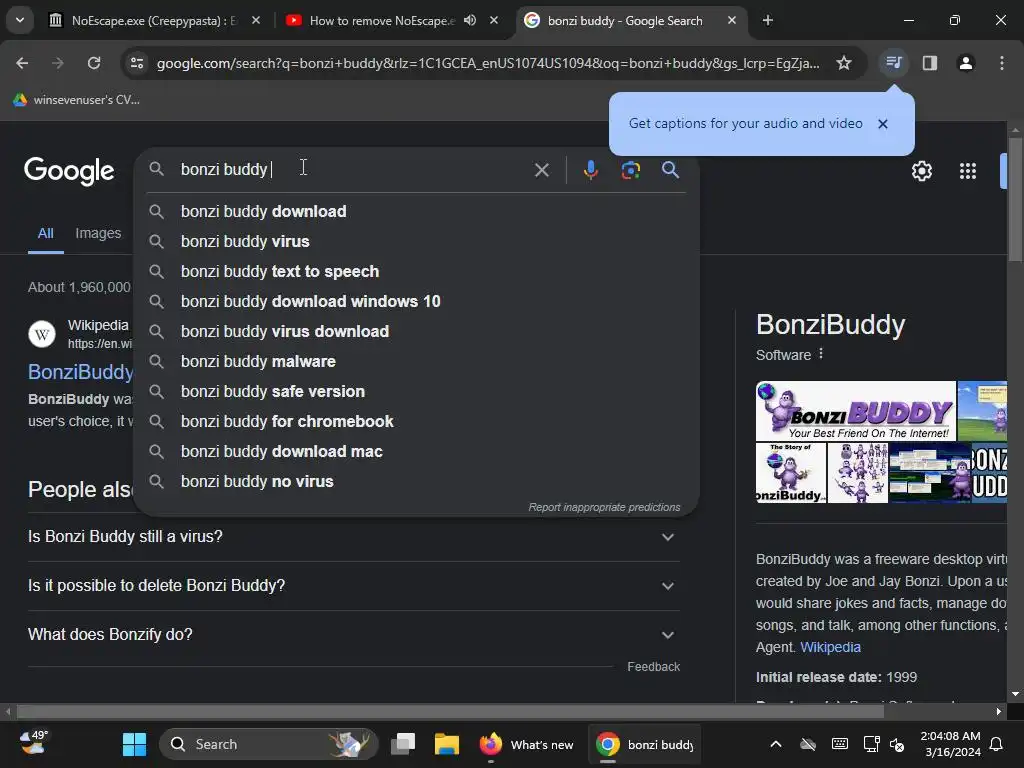This screenshot has height=768, width=1024.
Task: Bookmark this page with the star icon
Action: pyautogui.click(x=844, y=63)
